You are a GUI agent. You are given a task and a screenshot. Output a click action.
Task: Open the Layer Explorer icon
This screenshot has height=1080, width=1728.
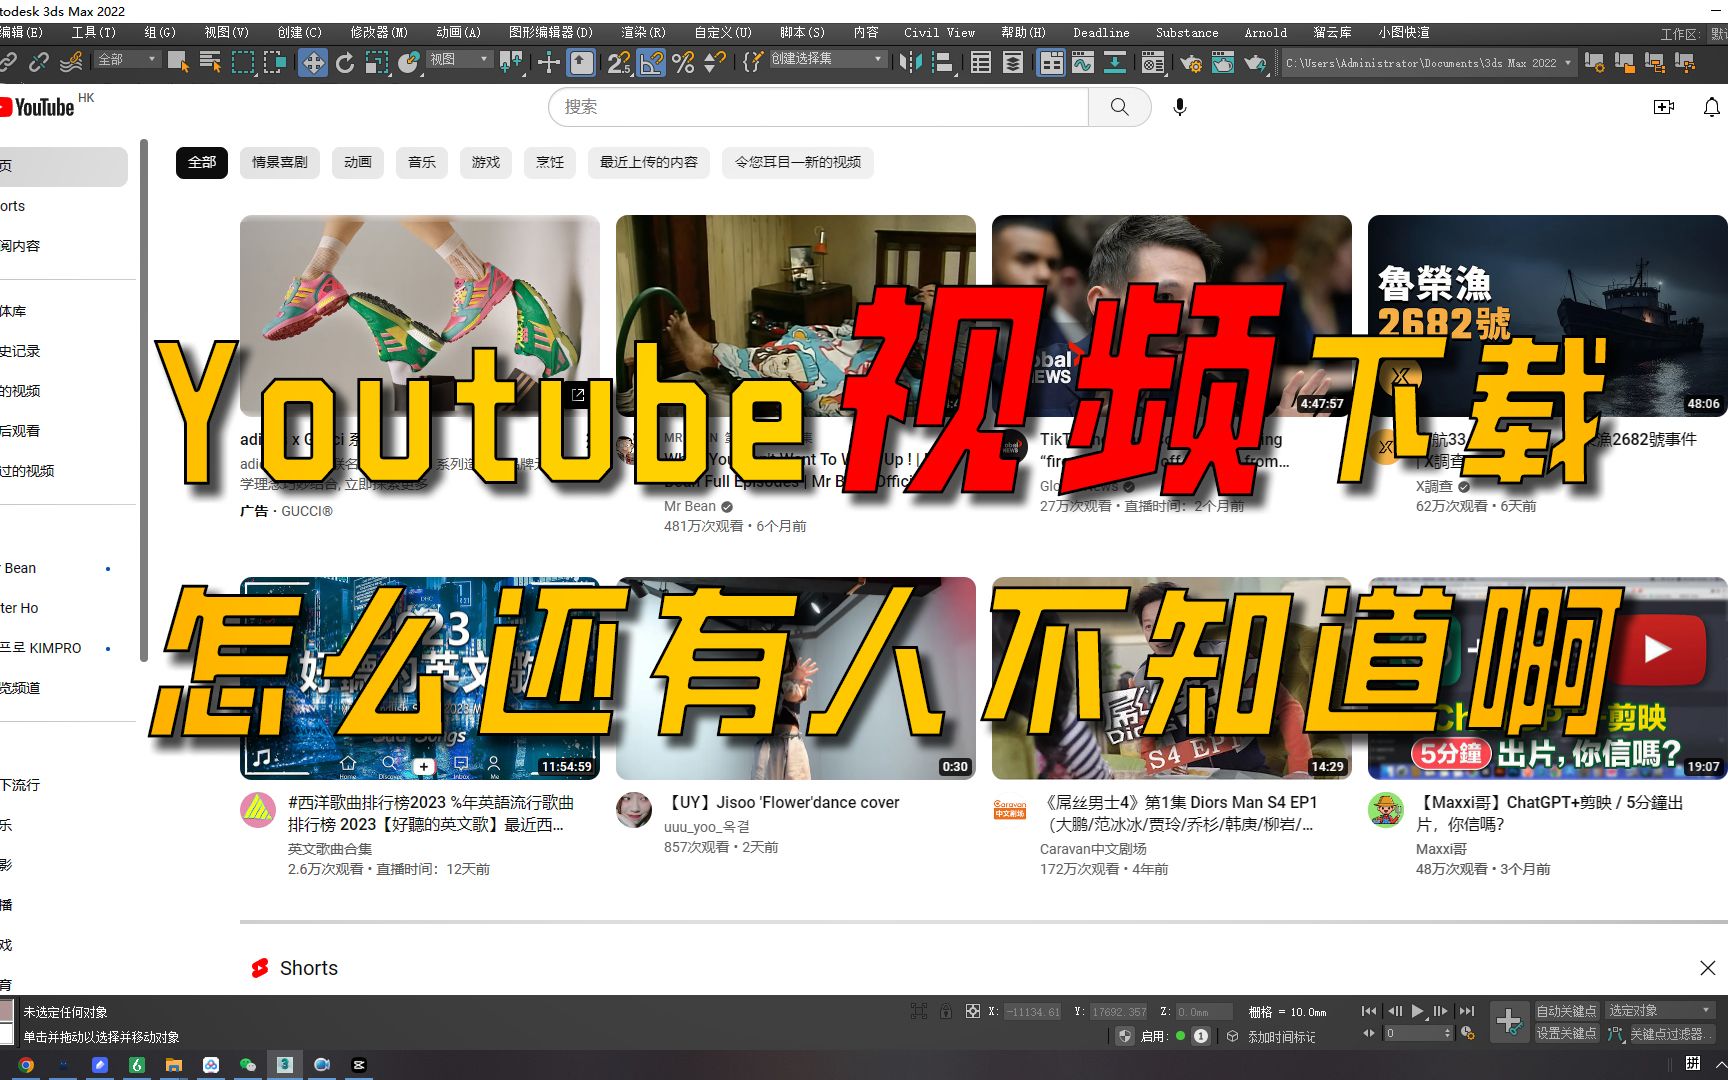click(x=1013, y=62)
